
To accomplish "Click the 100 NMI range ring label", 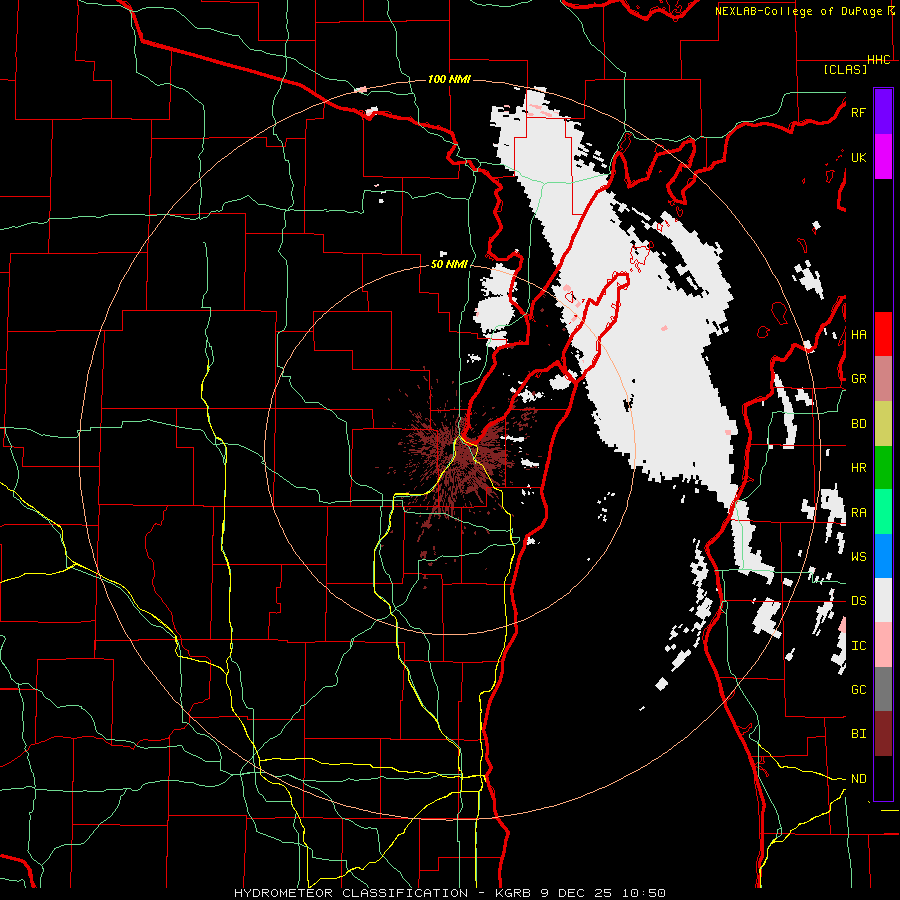I will [449, 79].
